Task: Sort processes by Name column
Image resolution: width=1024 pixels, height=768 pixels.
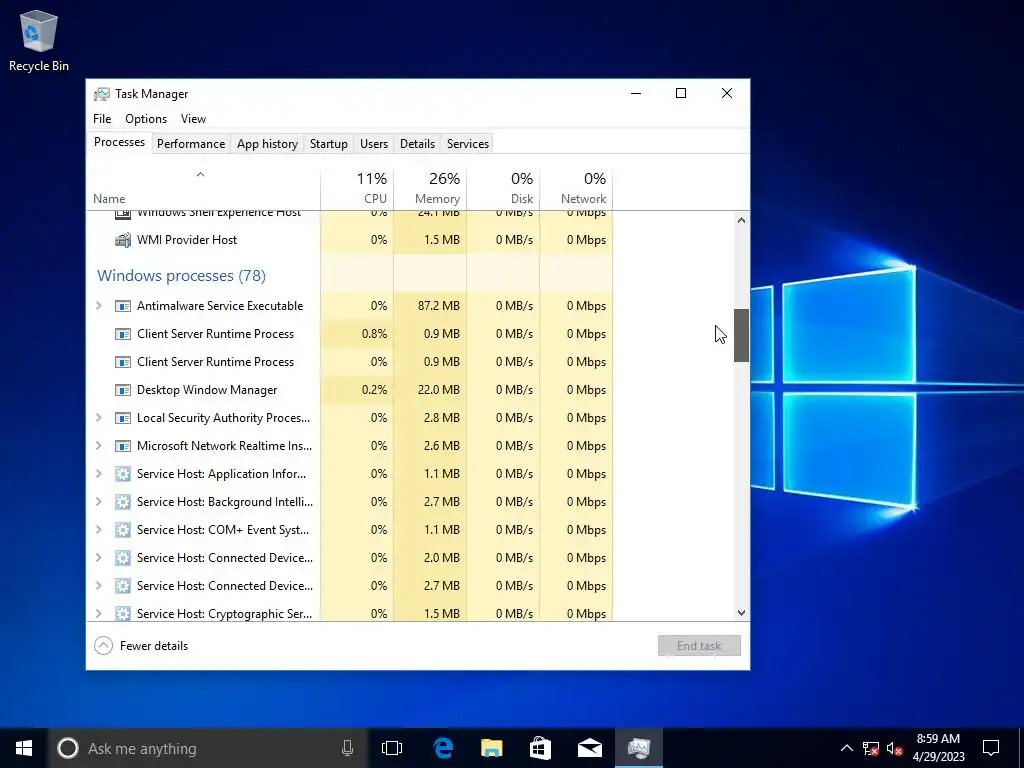Action: tap(203, 189)
